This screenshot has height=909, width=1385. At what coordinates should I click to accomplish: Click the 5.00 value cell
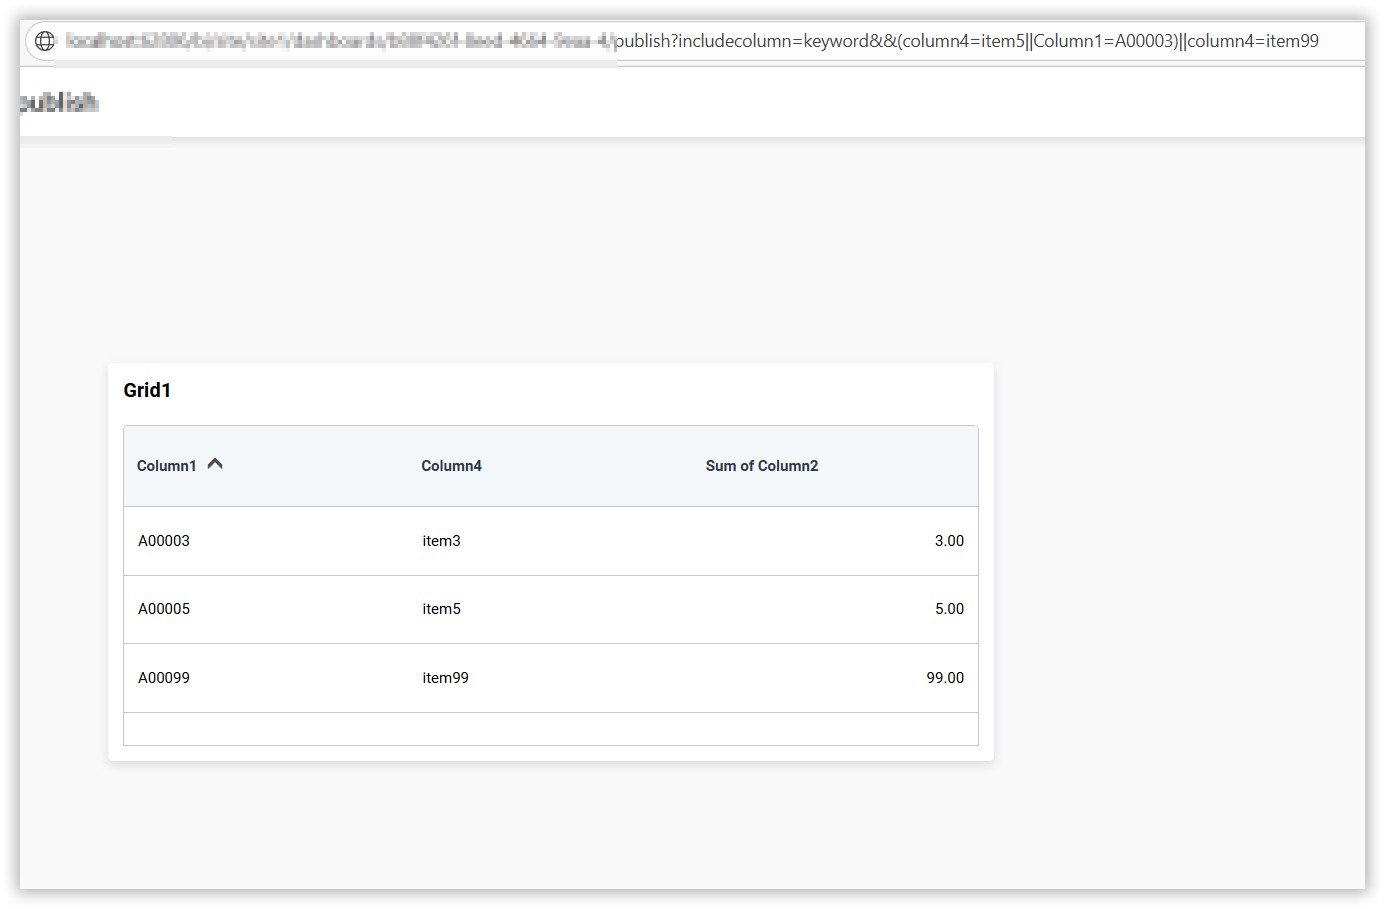point(948,609)
